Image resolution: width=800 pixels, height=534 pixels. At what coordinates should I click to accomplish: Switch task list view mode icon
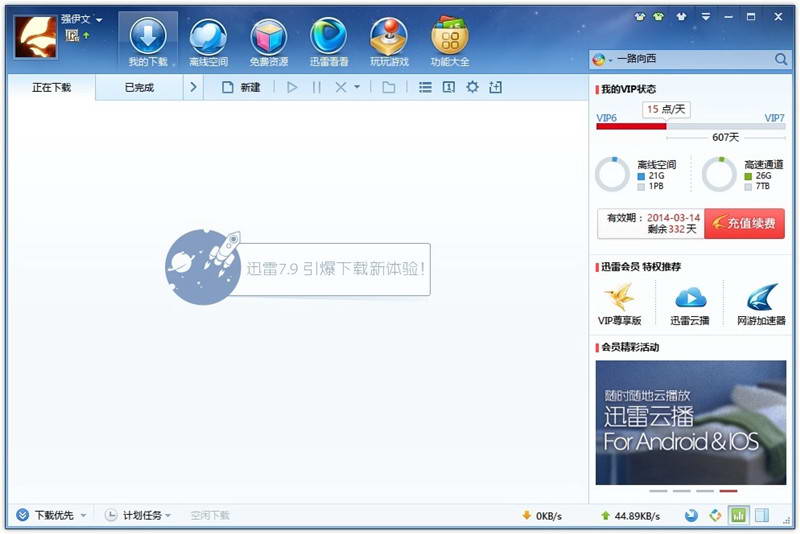tap(425, 87)
